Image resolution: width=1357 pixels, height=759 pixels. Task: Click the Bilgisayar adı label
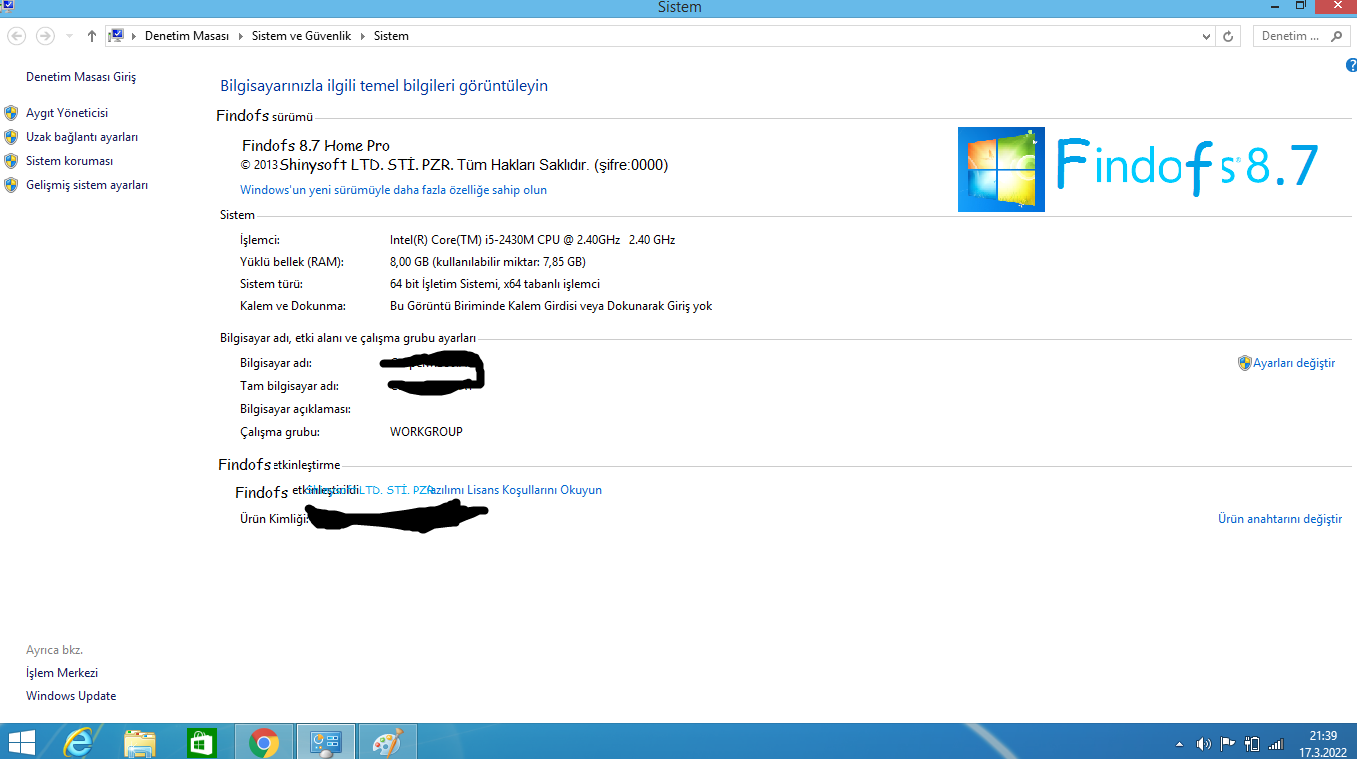(276, 363)
